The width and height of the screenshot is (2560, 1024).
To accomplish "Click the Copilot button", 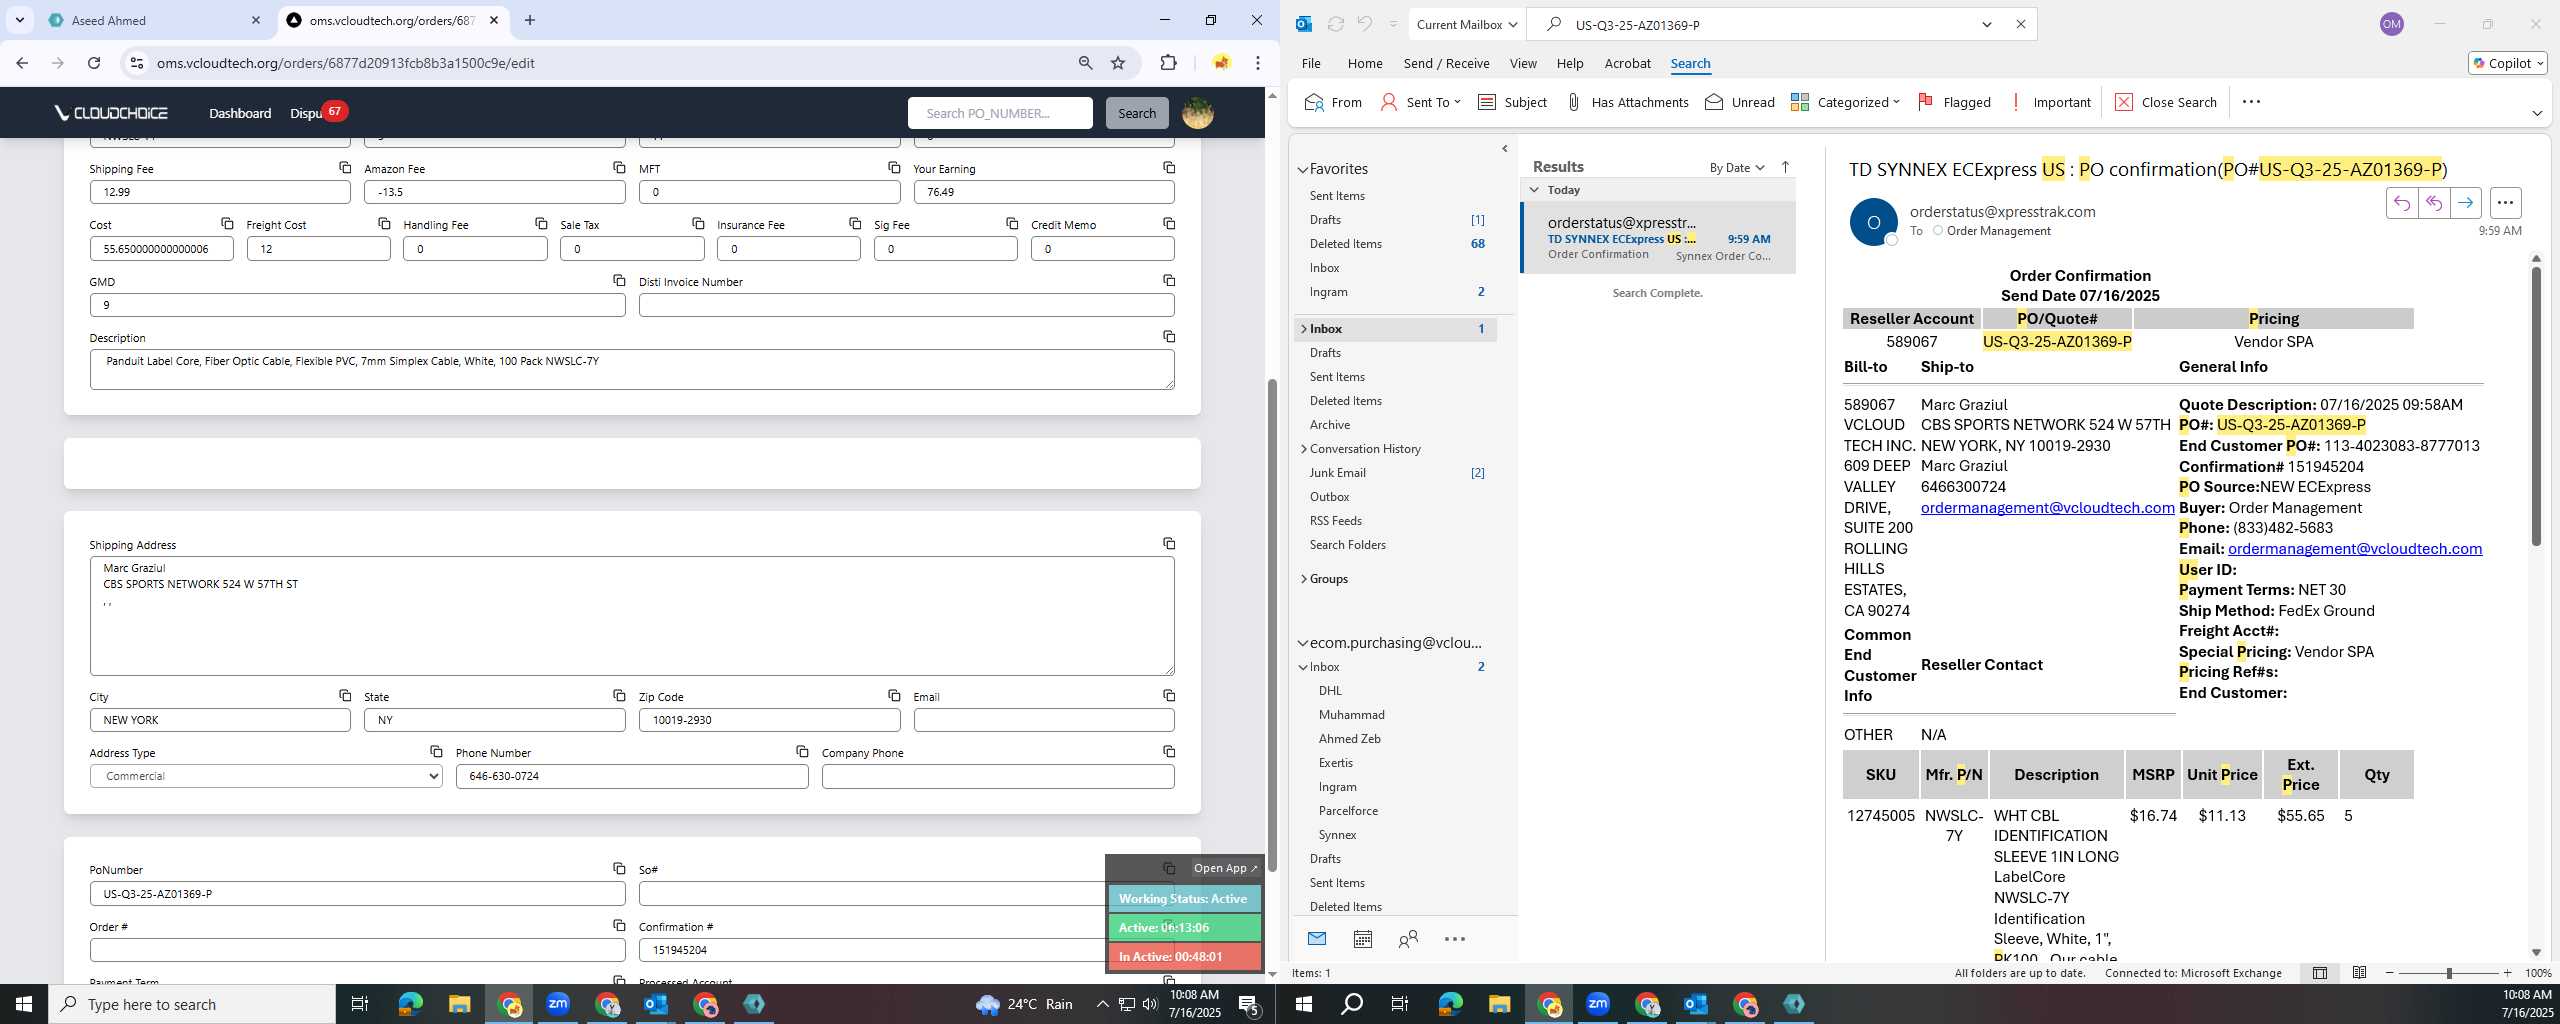I will tap(2507, 63).
